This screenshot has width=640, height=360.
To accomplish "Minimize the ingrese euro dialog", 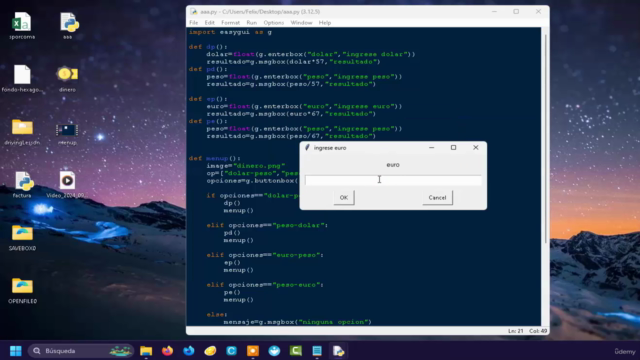I will coord(431,148).
